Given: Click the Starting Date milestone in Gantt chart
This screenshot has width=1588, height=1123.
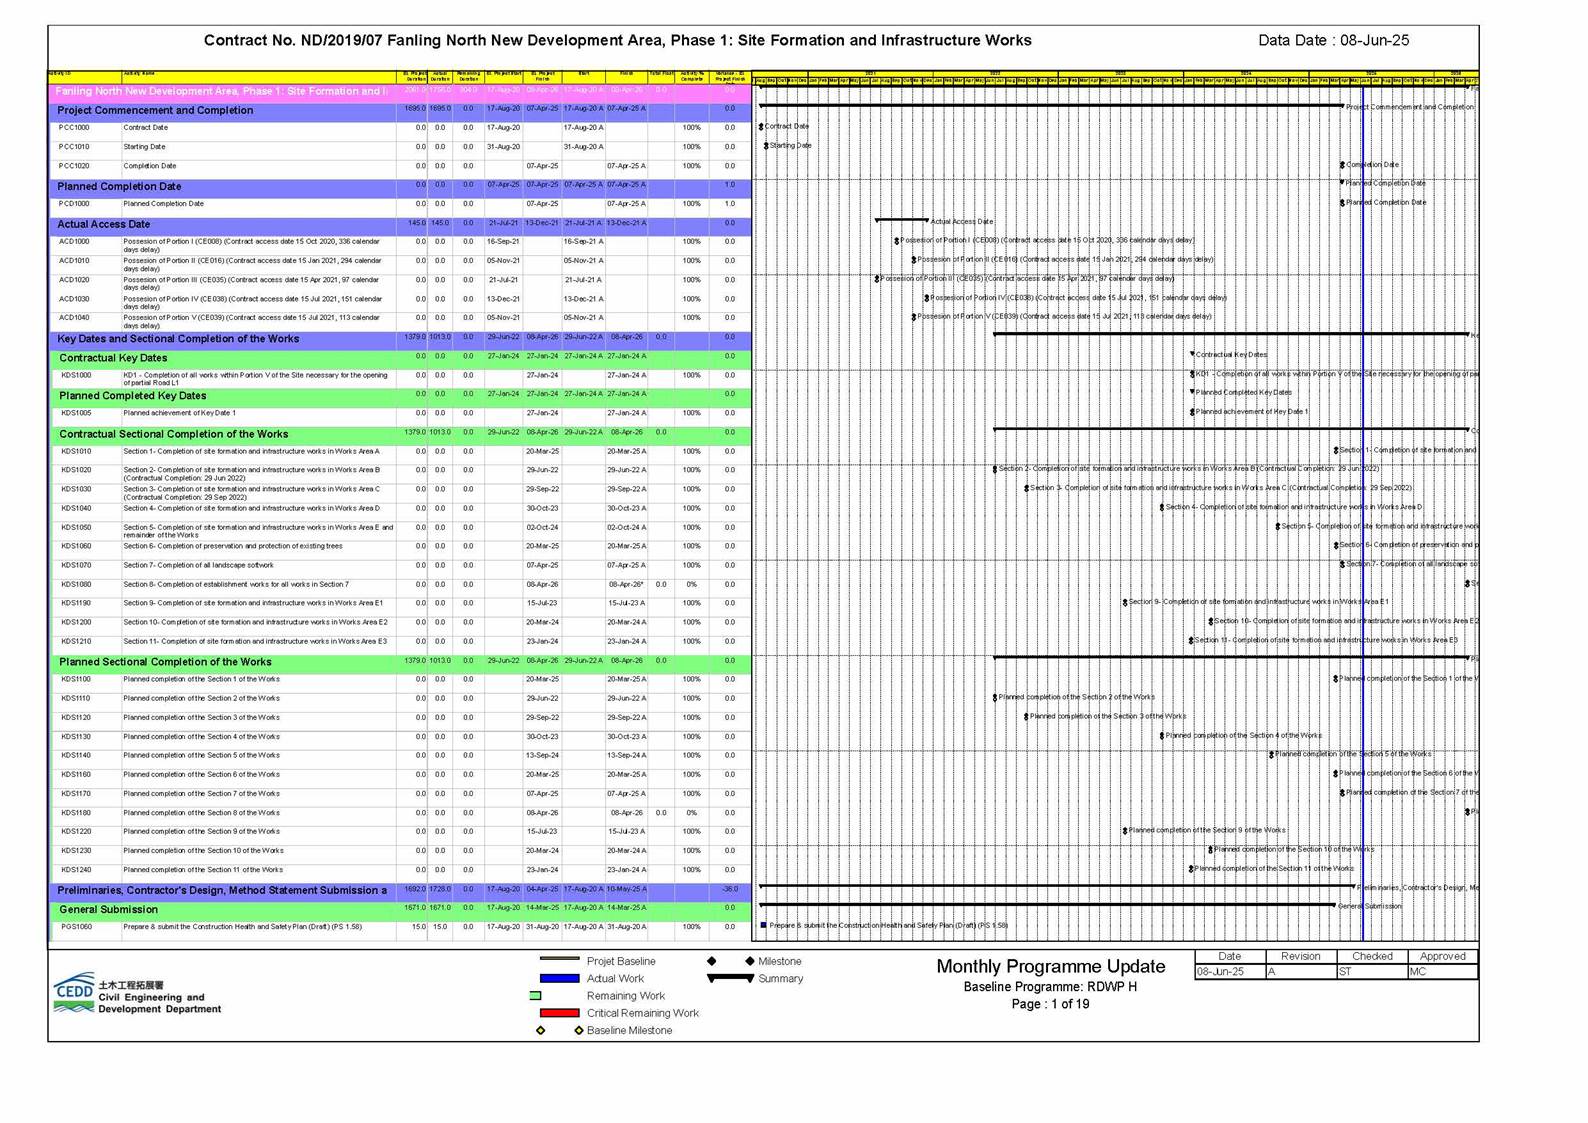Looking at the screenshot, I should click(766, 146).
